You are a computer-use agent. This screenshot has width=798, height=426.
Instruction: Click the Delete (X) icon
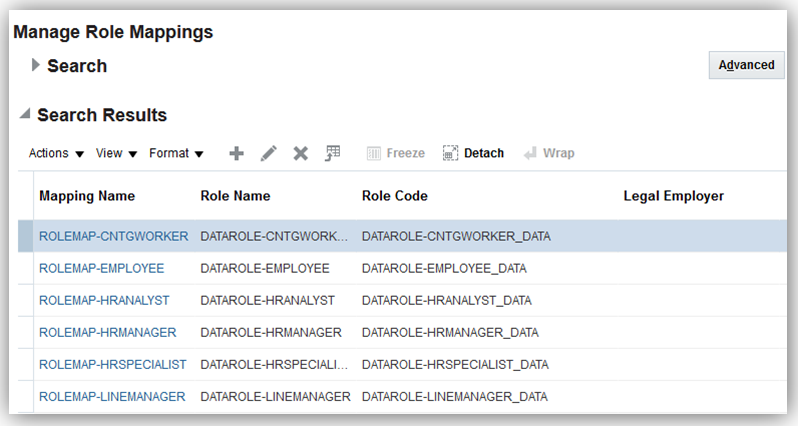point(300,153)
